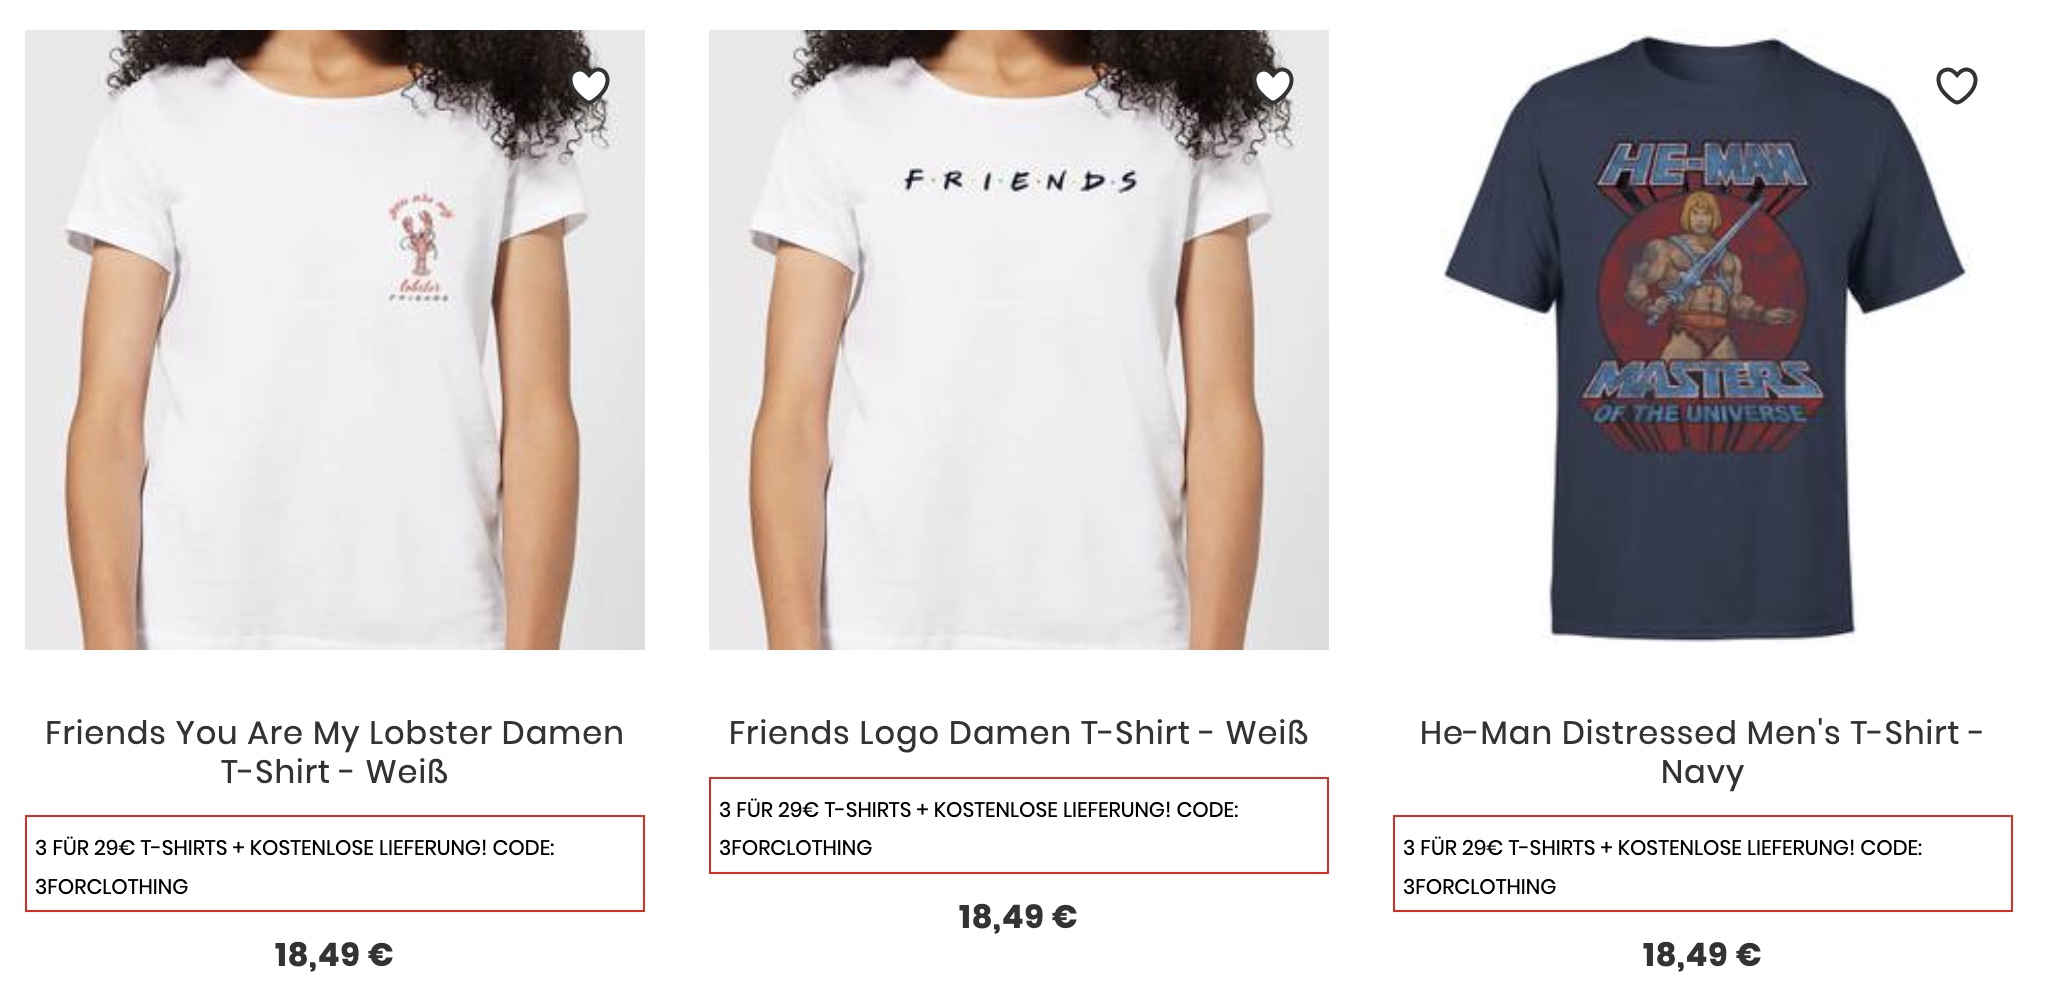Favorite the Friends Lobster T-shirt via its heart icon

[x=590, y=86]
